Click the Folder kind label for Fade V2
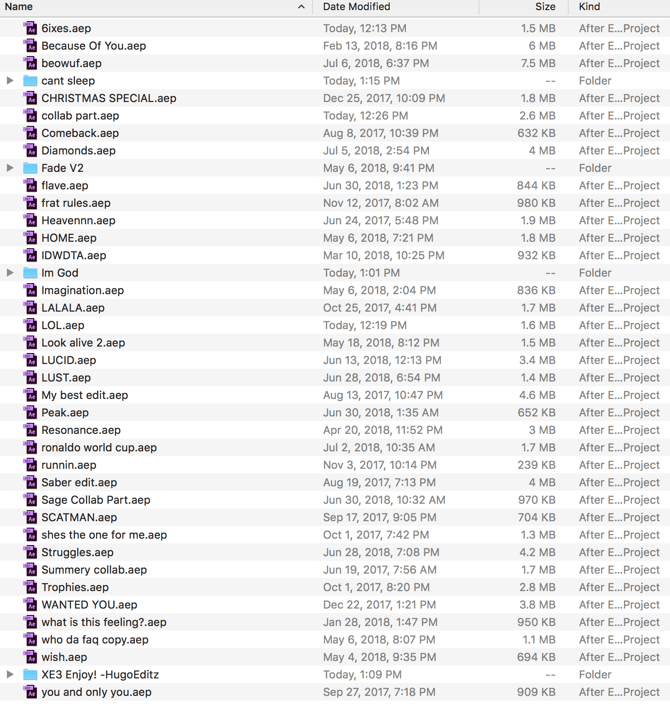The image size is (670, 706). coord(595,168)
